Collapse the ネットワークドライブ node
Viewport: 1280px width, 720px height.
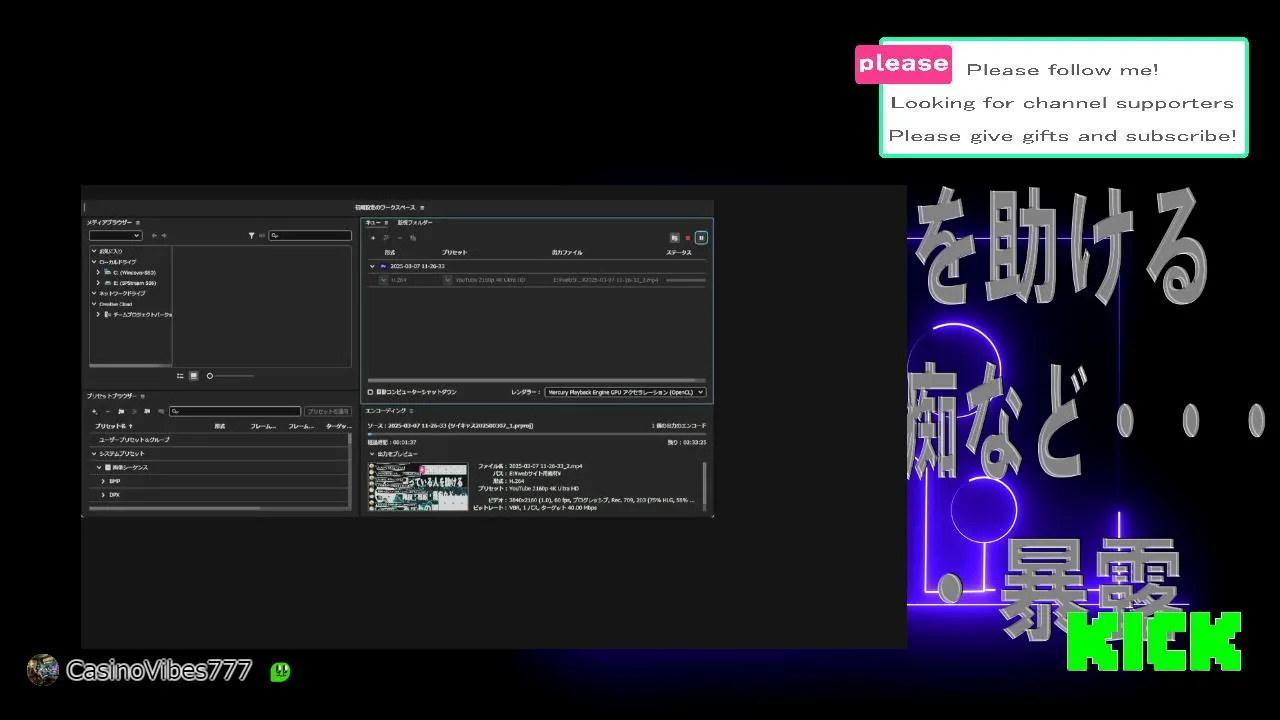point(94,293)
